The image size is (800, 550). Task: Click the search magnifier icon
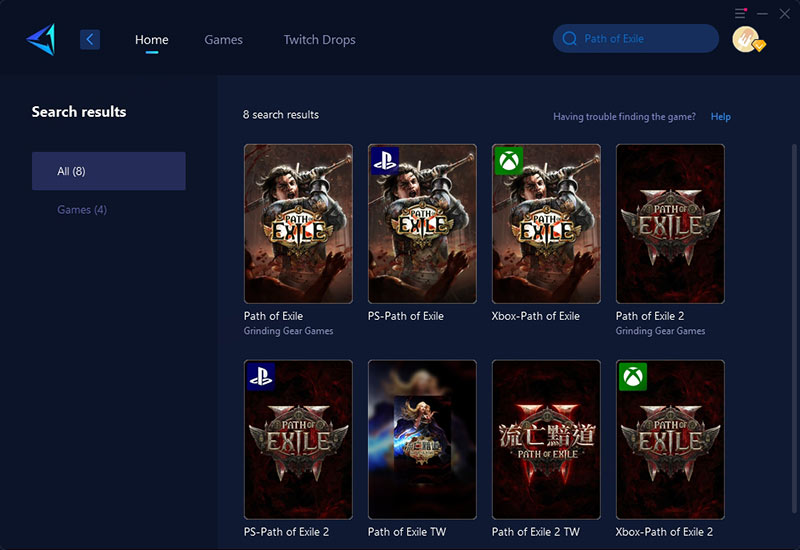[569, 39]
